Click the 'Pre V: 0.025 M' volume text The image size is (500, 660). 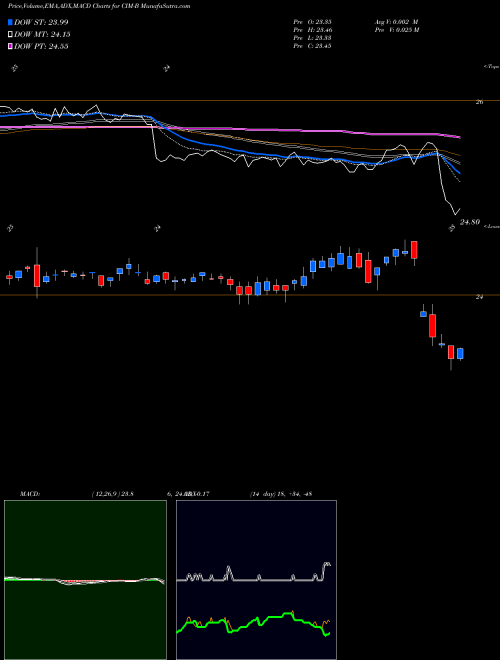tap(398, 30)
